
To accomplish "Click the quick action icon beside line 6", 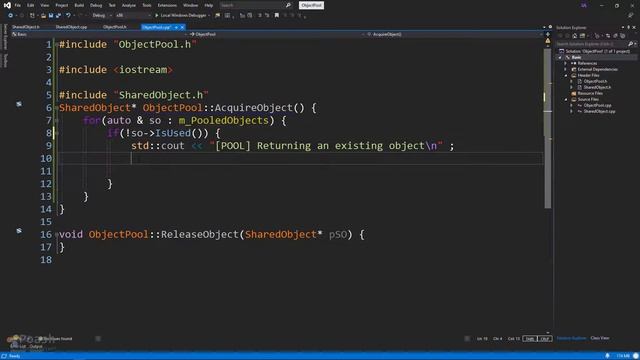I will click(x=19, y=104).
